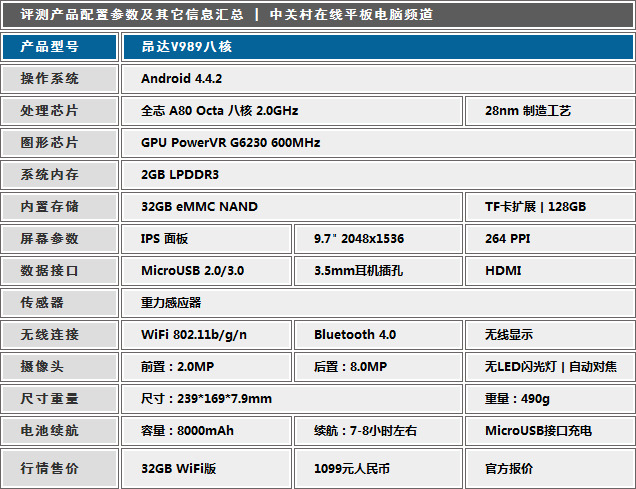The image size is (636, 489).
Task: Click the 3.5mm耳机插孔 cell
Action: pos(378,271)
